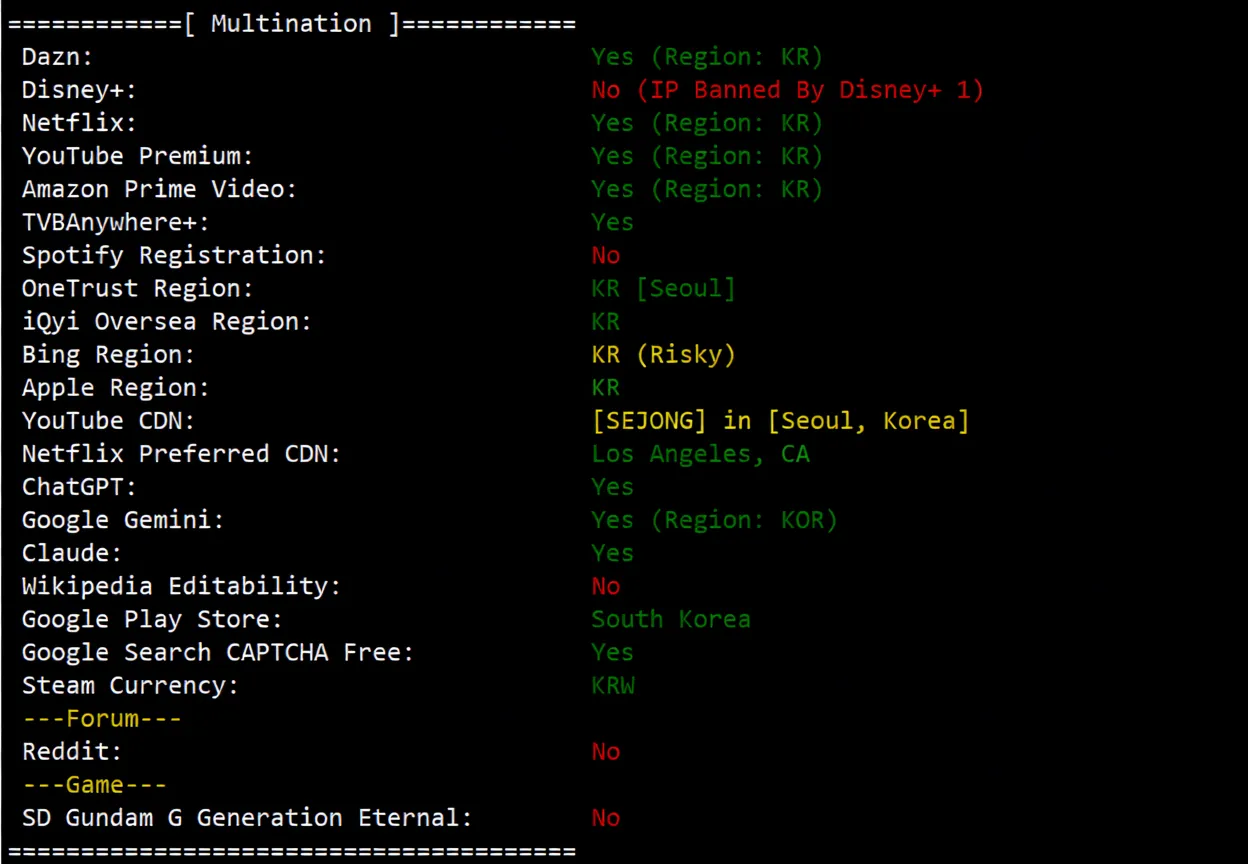Click the TVBAnywhere+ Yes result
The image size is (1248, 864).
[612, 222]
